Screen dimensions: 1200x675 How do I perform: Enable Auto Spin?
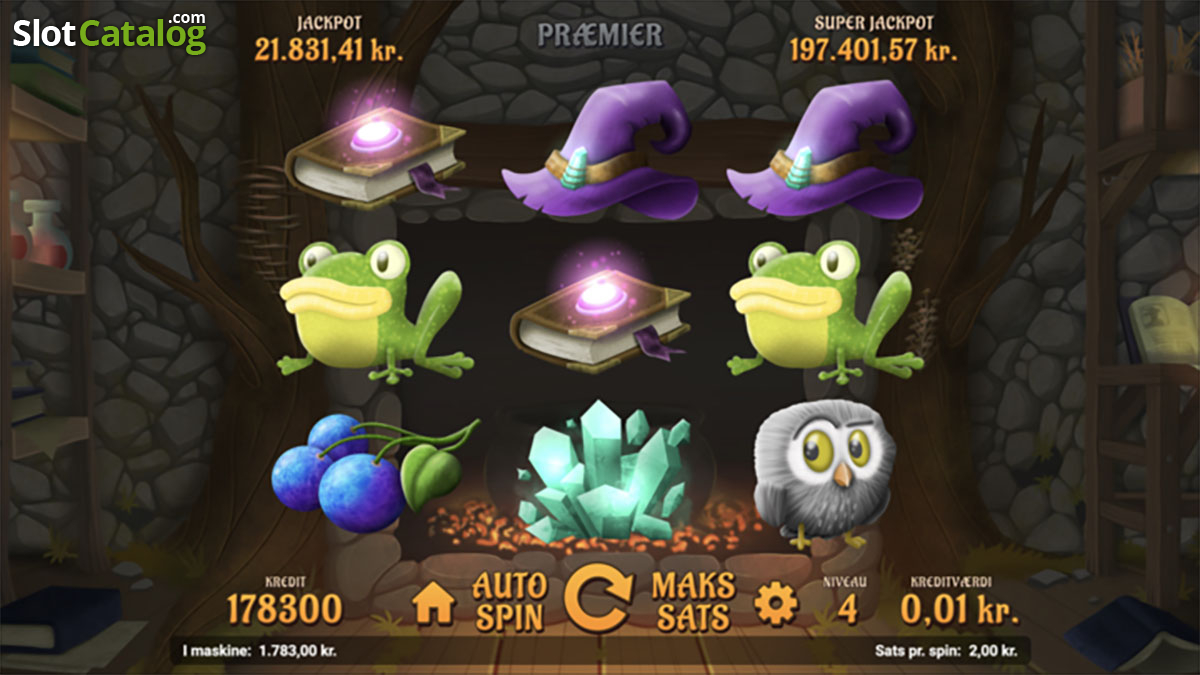[509, 600]
